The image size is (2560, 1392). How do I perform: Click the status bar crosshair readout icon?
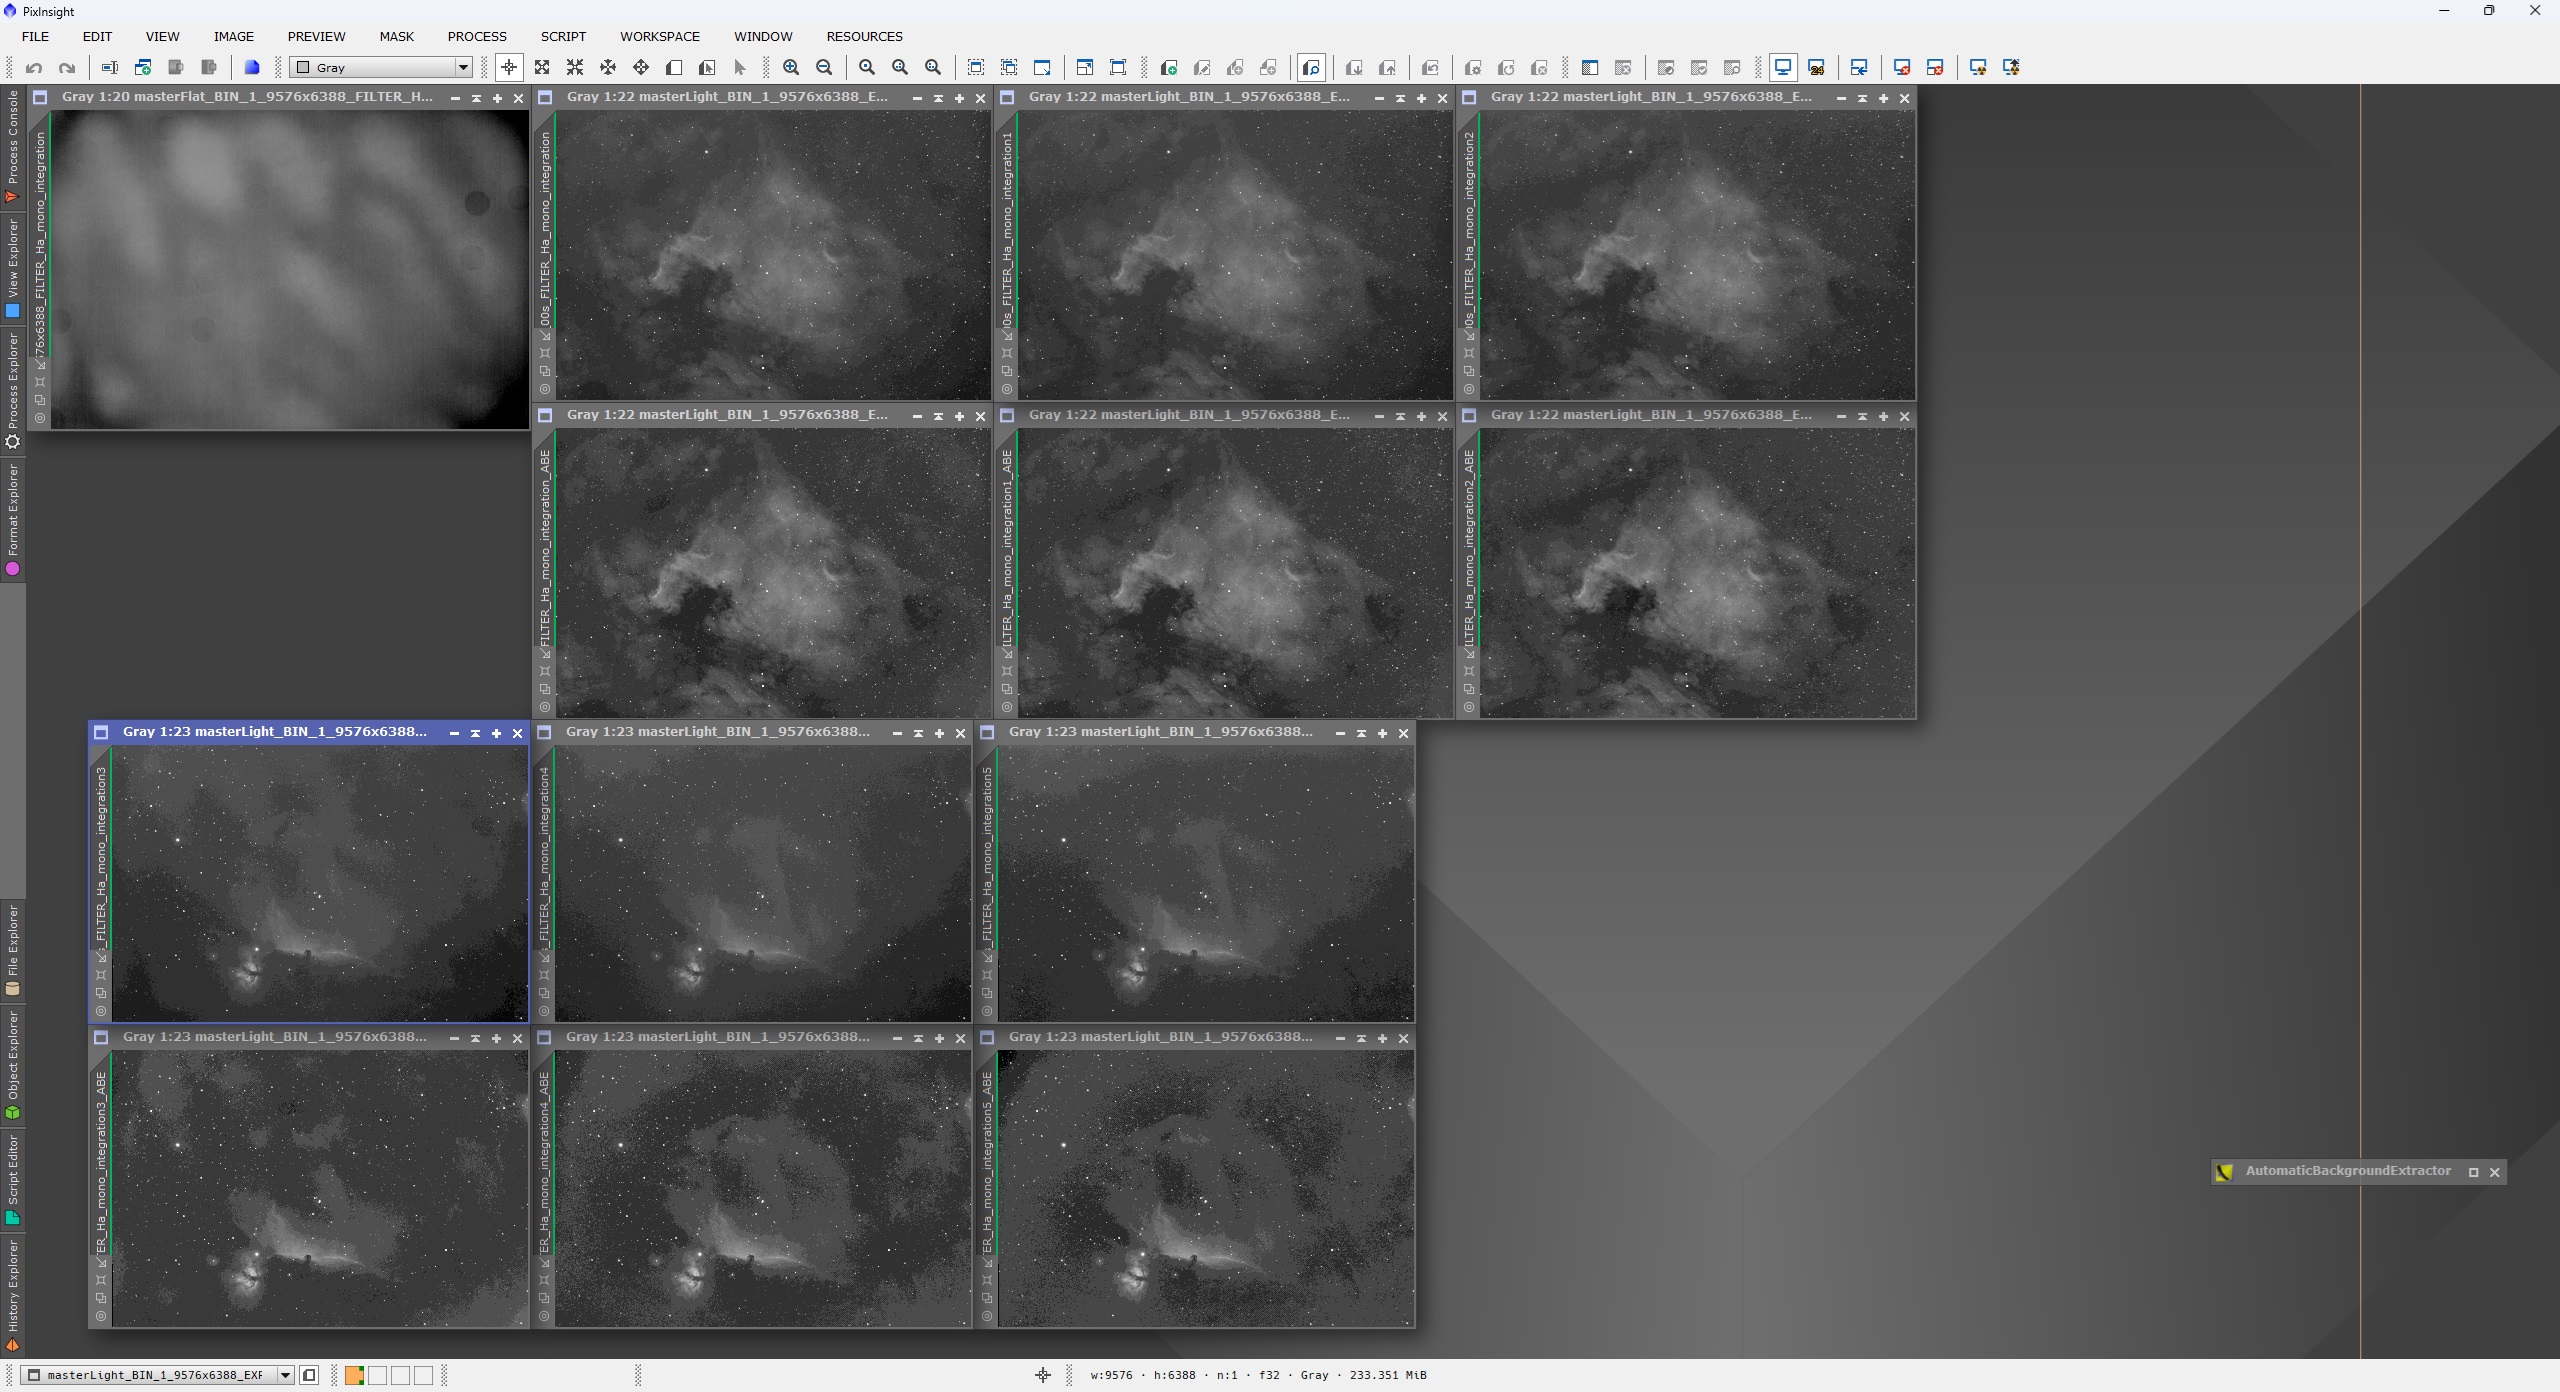(x=1043, y=1375)
